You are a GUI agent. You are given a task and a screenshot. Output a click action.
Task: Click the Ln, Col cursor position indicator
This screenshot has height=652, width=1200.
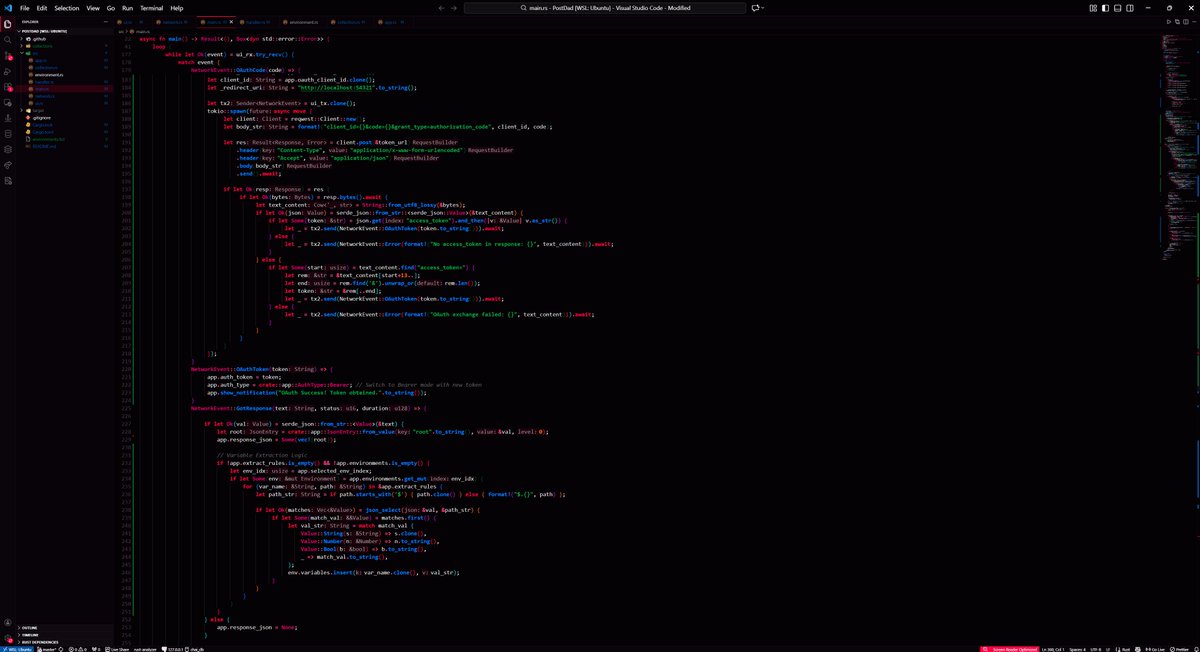(x=1053, y=648)
